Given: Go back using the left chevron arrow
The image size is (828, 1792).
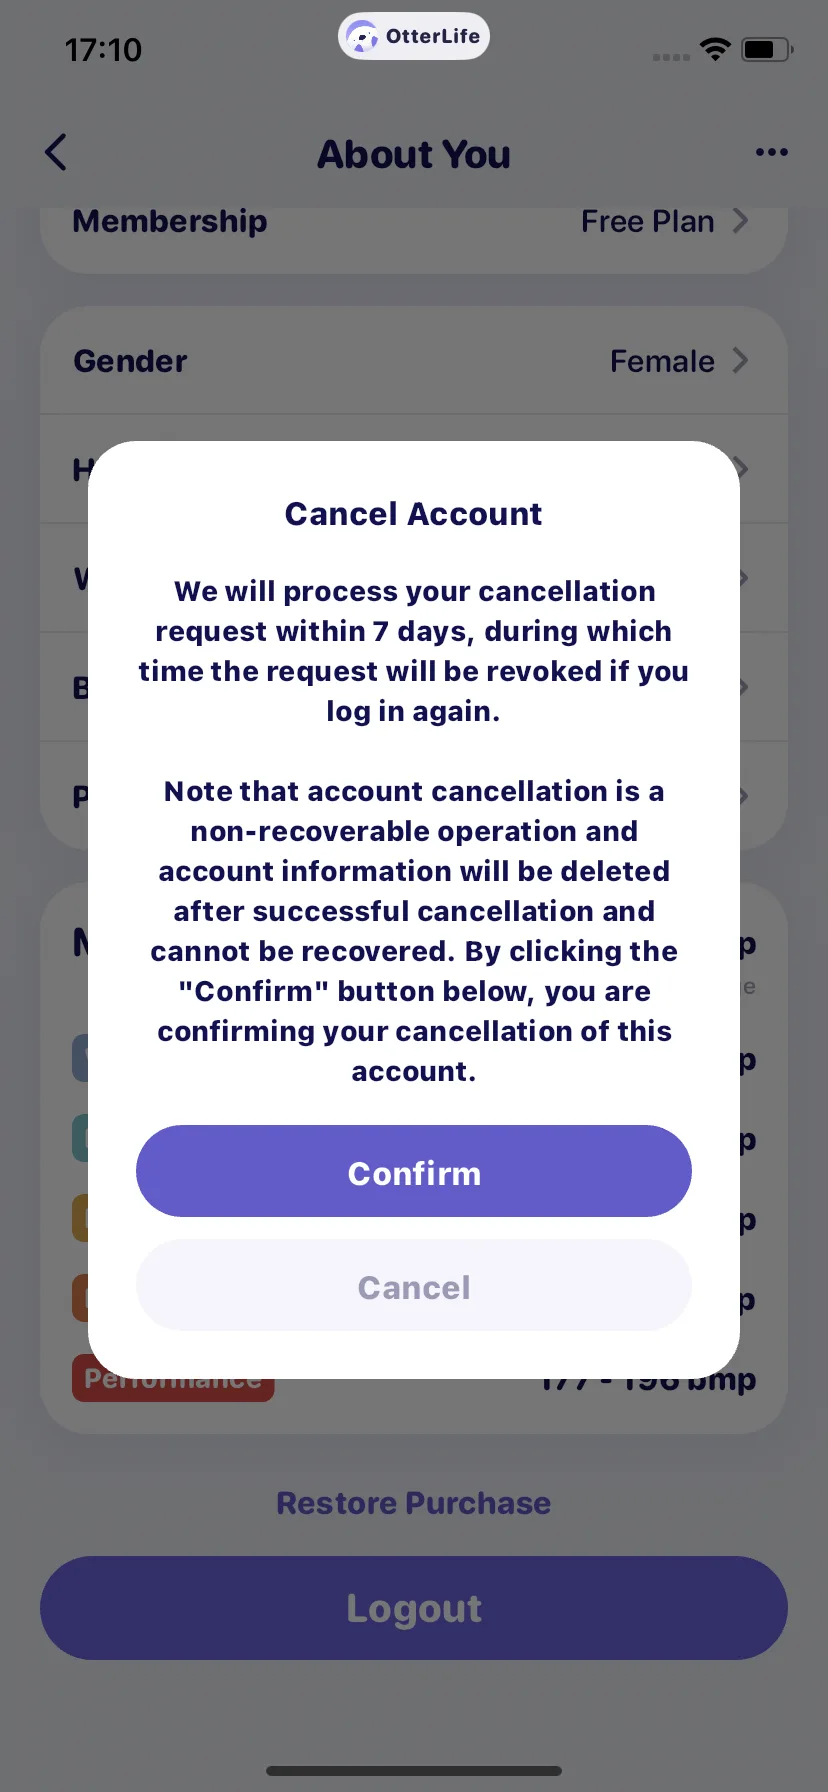Looking at the screenshot, I should (56, 153).
